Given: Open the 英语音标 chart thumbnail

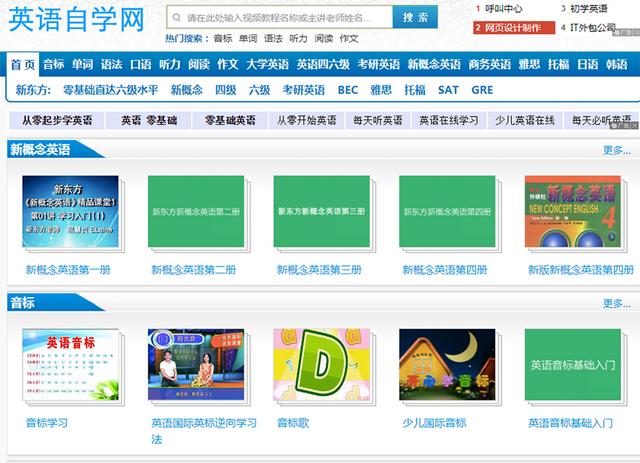Looking at the screenshot, I should [71, 365].
